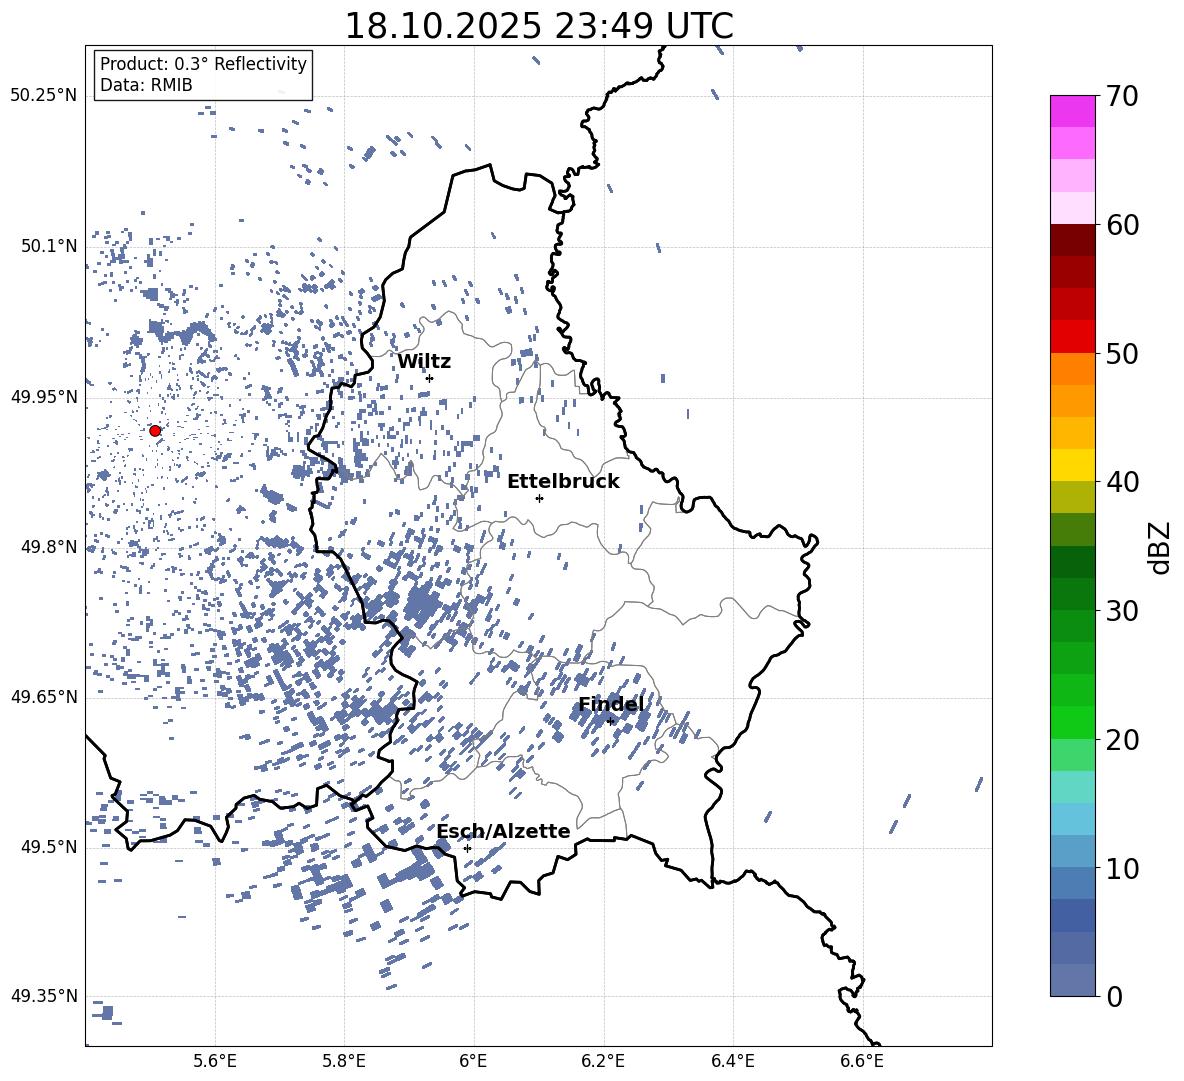
Task: Click the Ettelbruck cross marker
Action: point(539,498)
